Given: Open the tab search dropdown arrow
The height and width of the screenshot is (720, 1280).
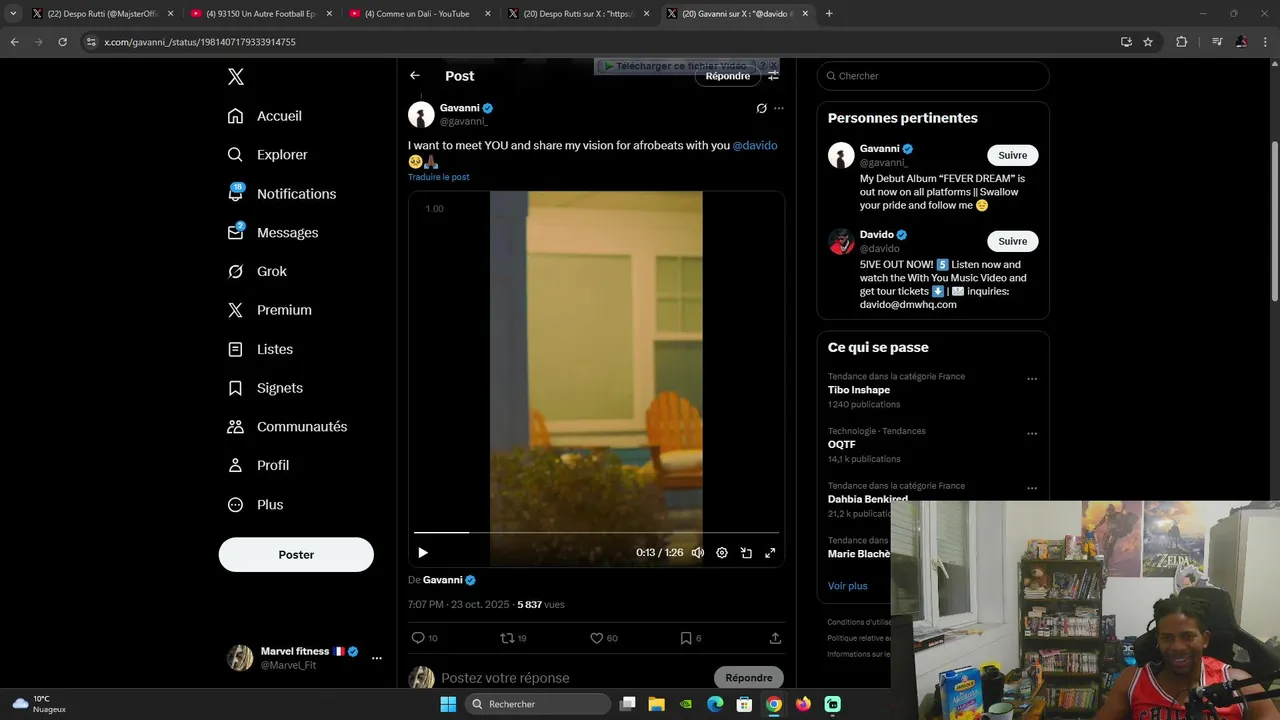Looking at the screenshot, I should 13,14.
